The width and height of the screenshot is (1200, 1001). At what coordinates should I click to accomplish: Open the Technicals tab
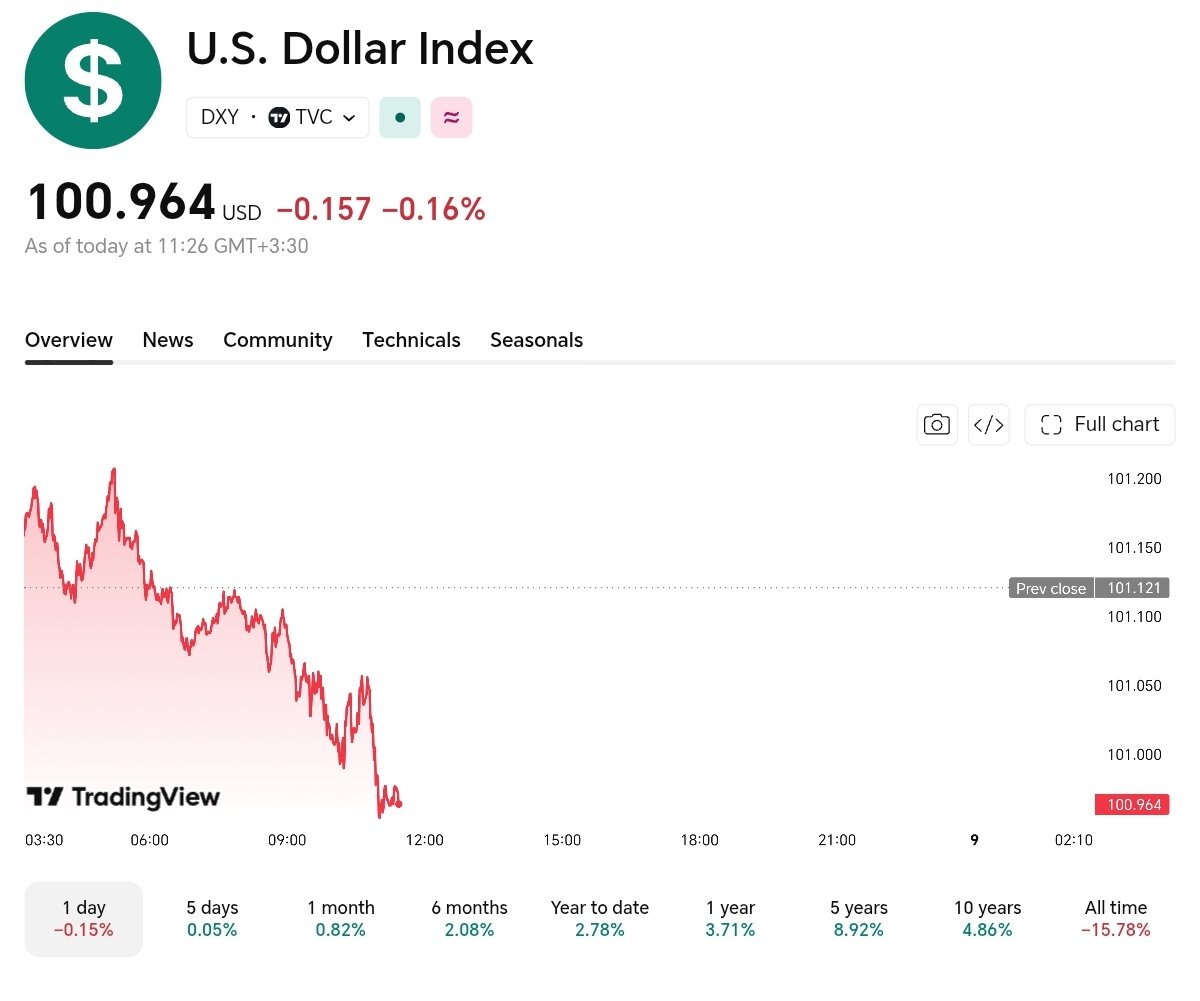(x=411, y=340)
